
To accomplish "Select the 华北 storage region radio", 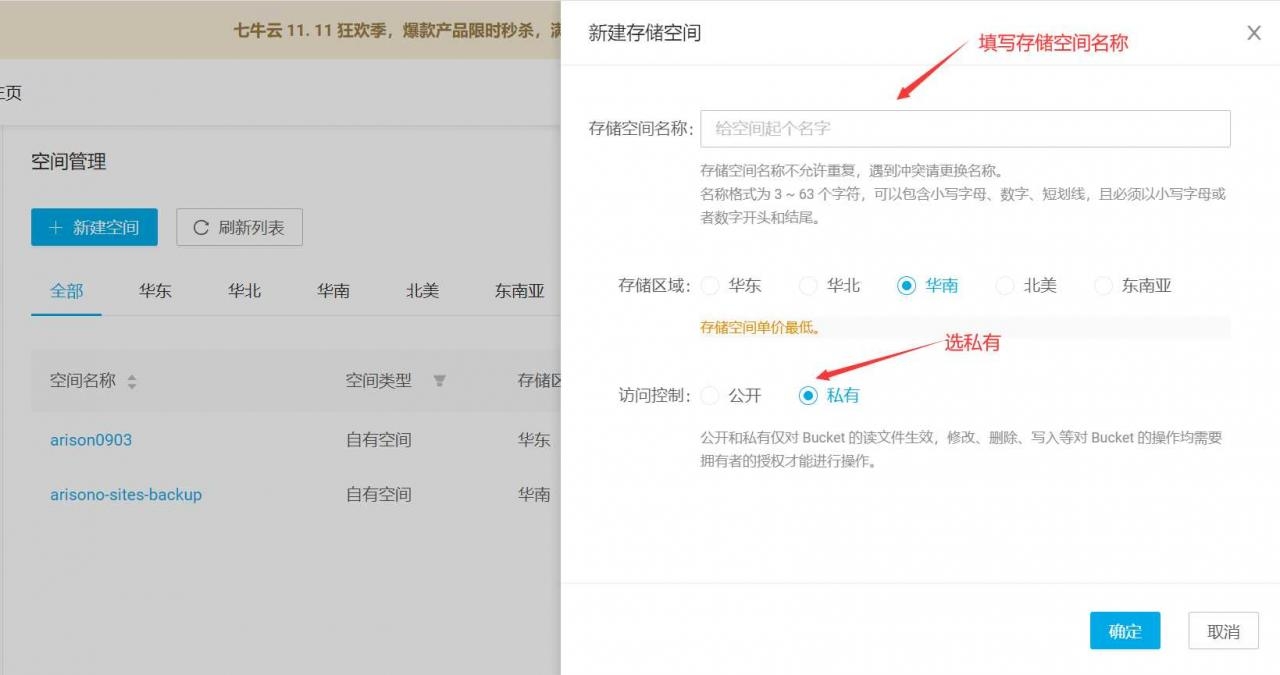I will click(x=808, y=286).
